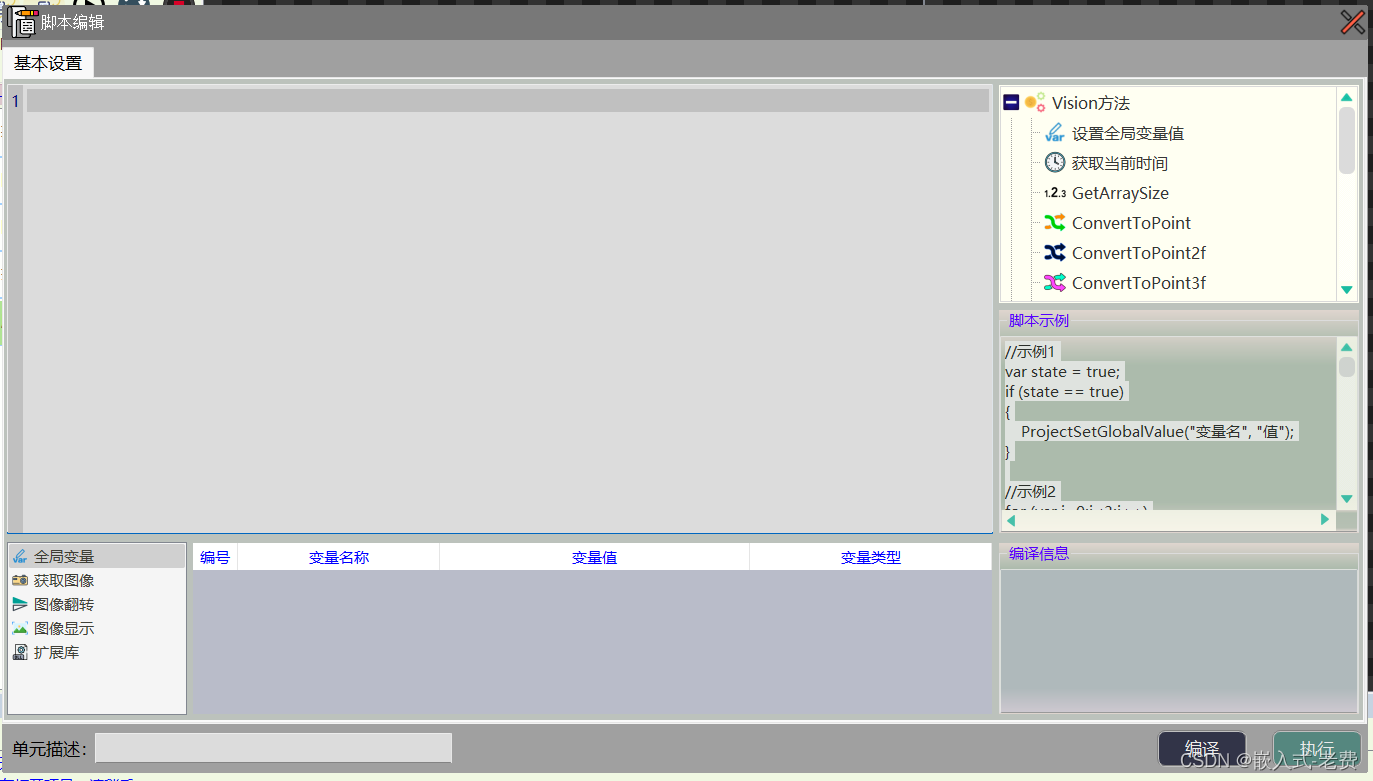Select ConvertToPoint2f method item
The width and height of the screenshot is (1373, 781).
click(x=1139, y=253)
